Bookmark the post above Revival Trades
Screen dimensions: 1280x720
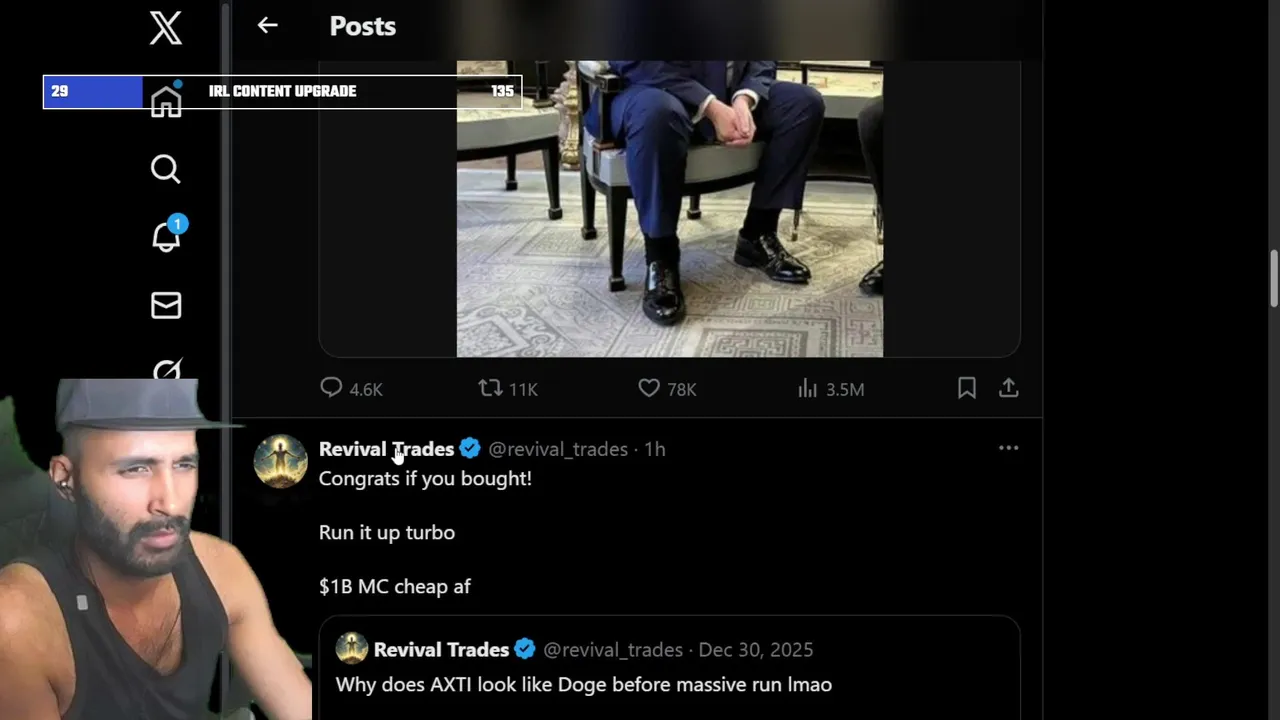click(x=966, y=388)
